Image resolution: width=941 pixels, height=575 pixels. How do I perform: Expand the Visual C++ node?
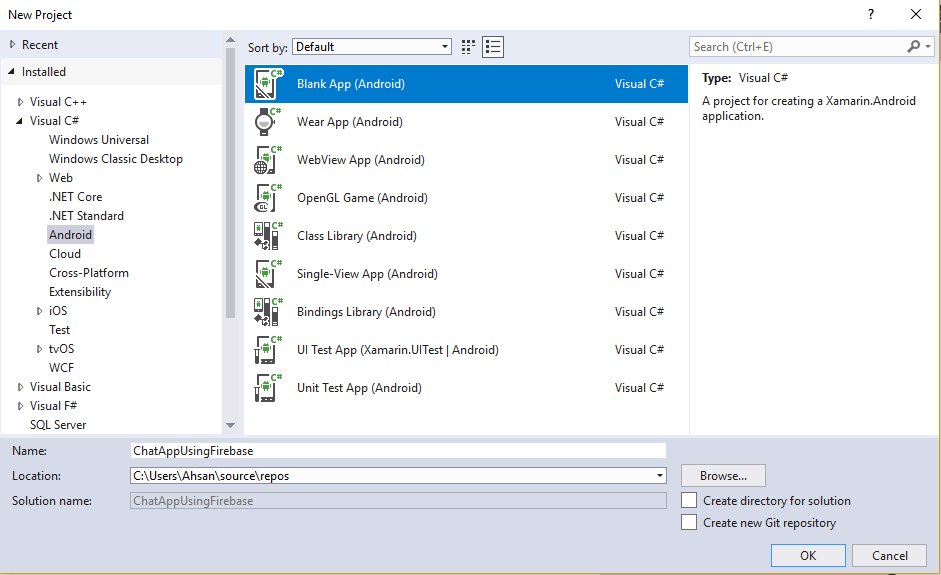pyautogui.click(x=20, y=102)
